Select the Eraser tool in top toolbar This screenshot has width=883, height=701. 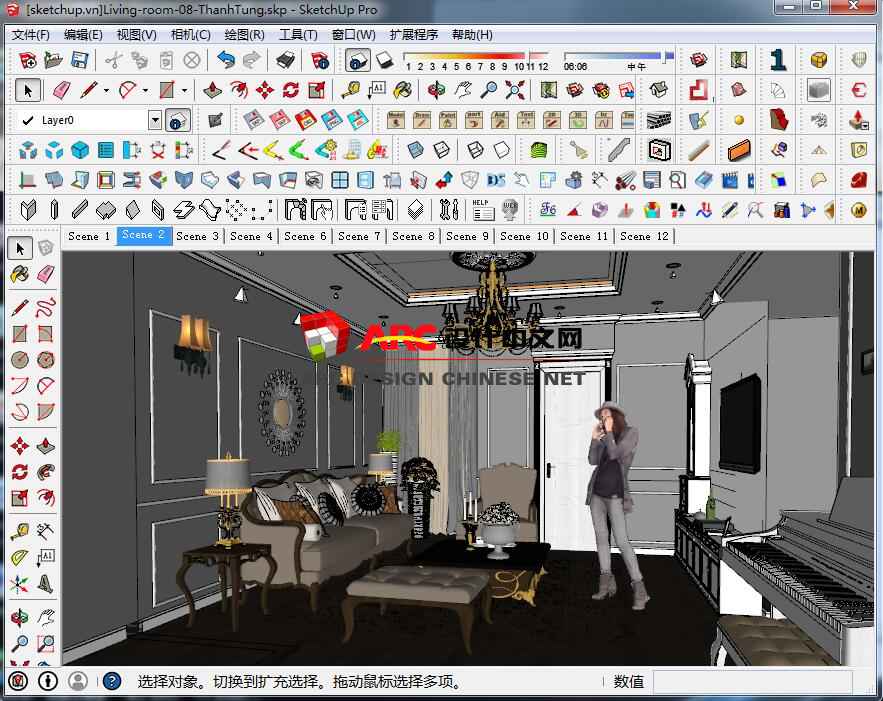coord(61,90)
